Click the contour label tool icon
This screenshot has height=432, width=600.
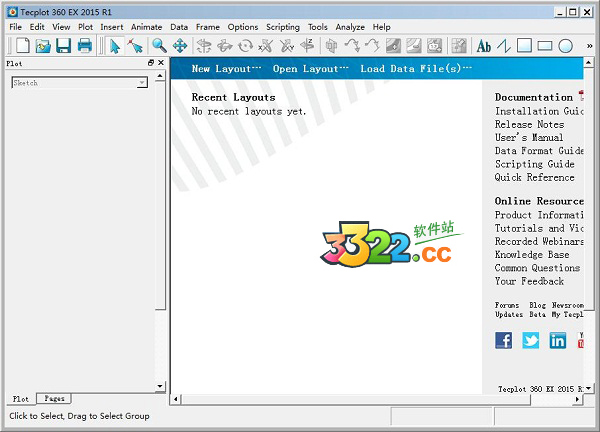tap(434, 46)
